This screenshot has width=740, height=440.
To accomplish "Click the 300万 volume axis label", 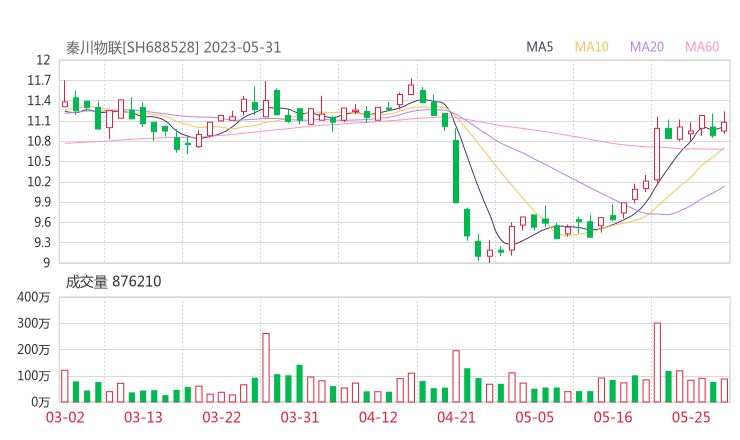I will pyautogui.click(x=34, y=323).
